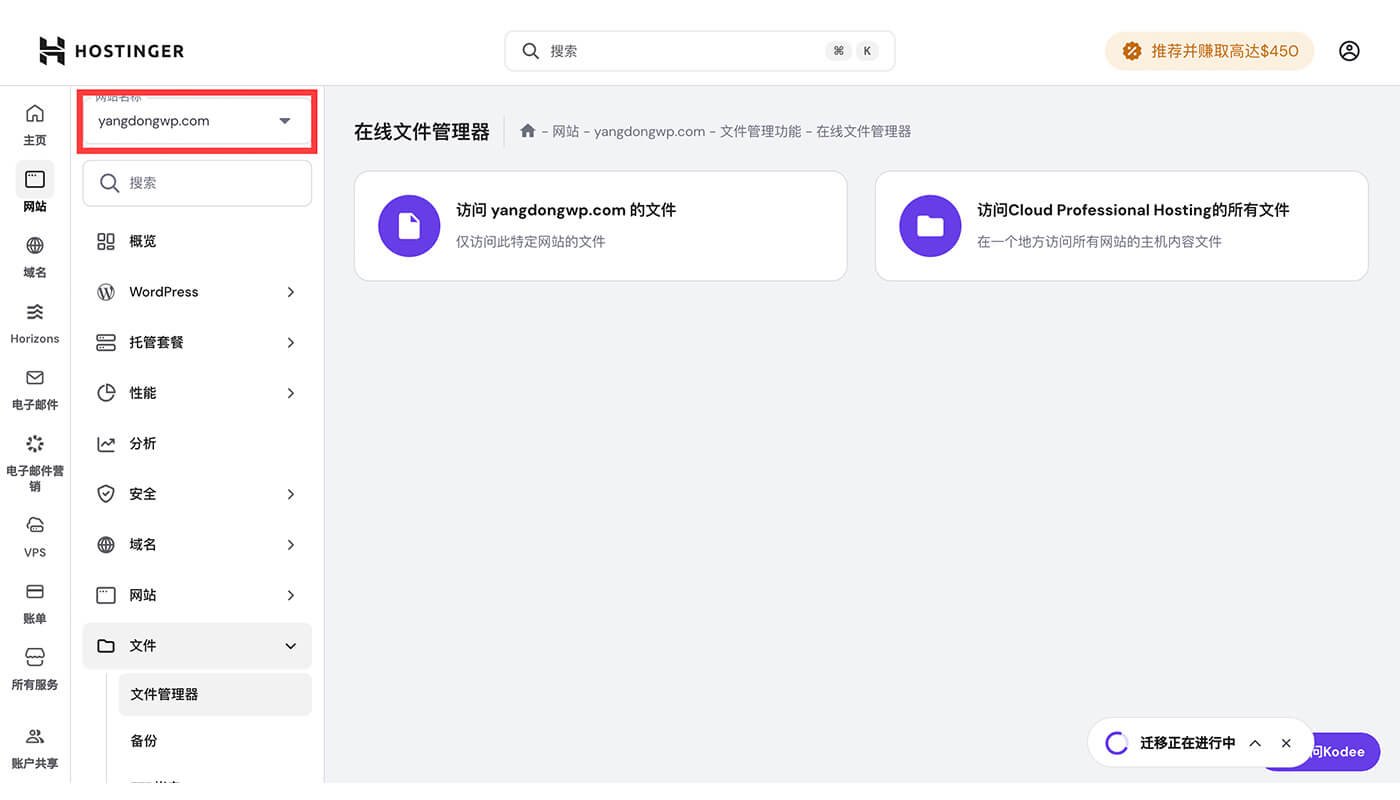Open the VPS sidebar icon
The width and height of the screenshot is (1400, 800).
34,534
